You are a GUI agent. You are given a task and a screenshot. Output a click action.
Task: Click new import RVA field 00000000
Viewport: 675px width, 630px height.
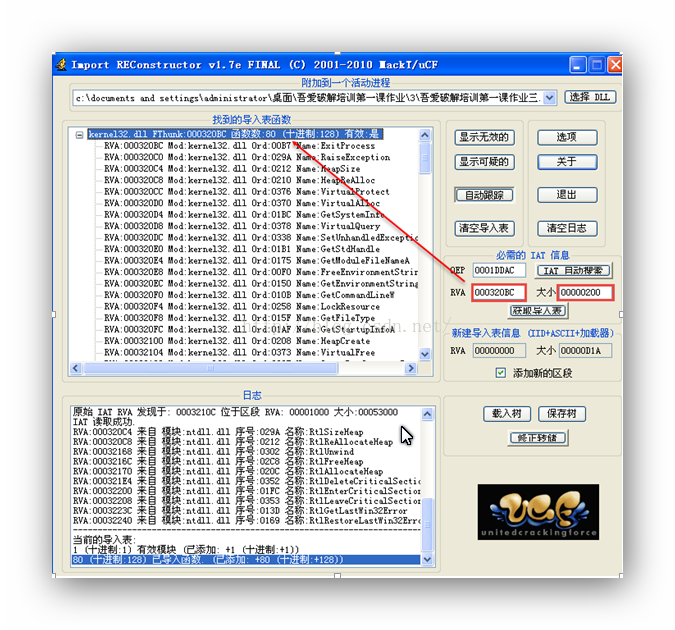point(499,351)
